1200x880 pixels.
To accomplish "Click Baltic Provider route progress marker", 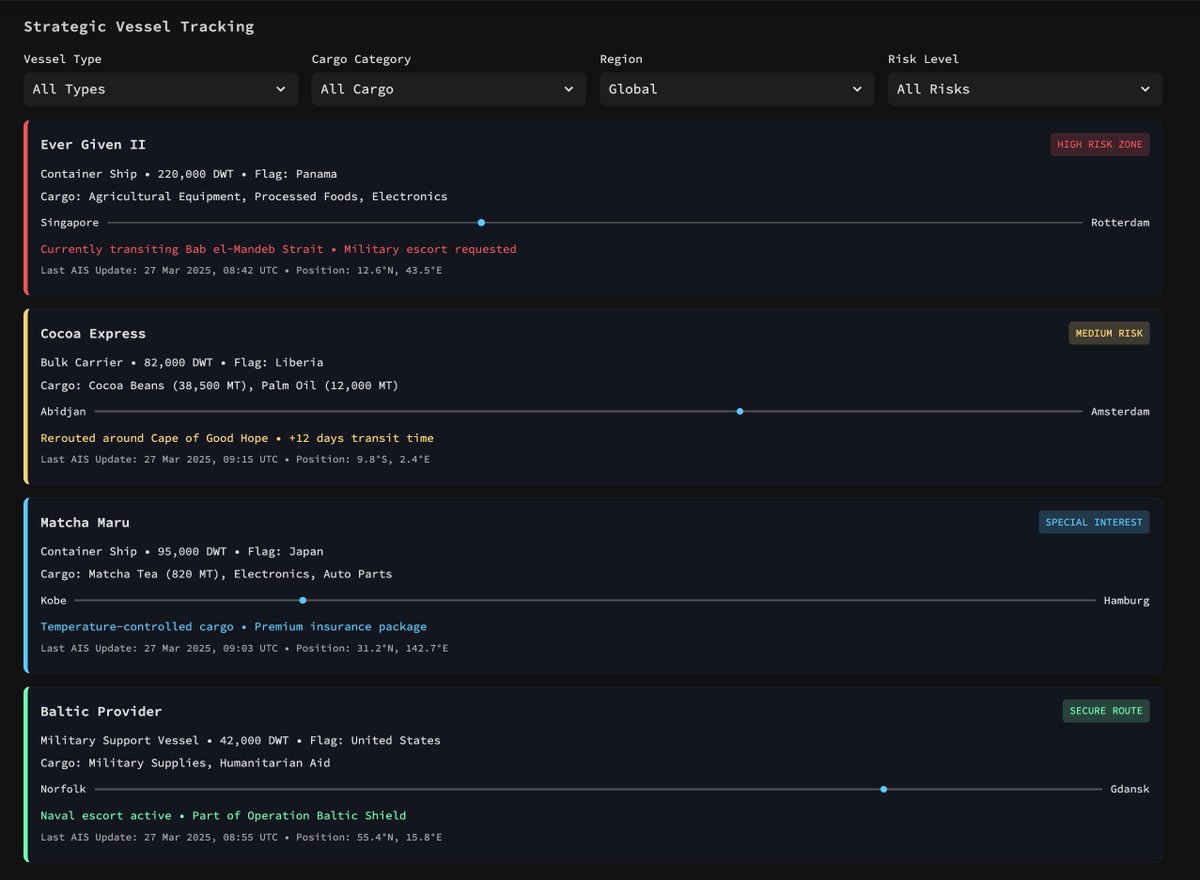I will (884, 789).
